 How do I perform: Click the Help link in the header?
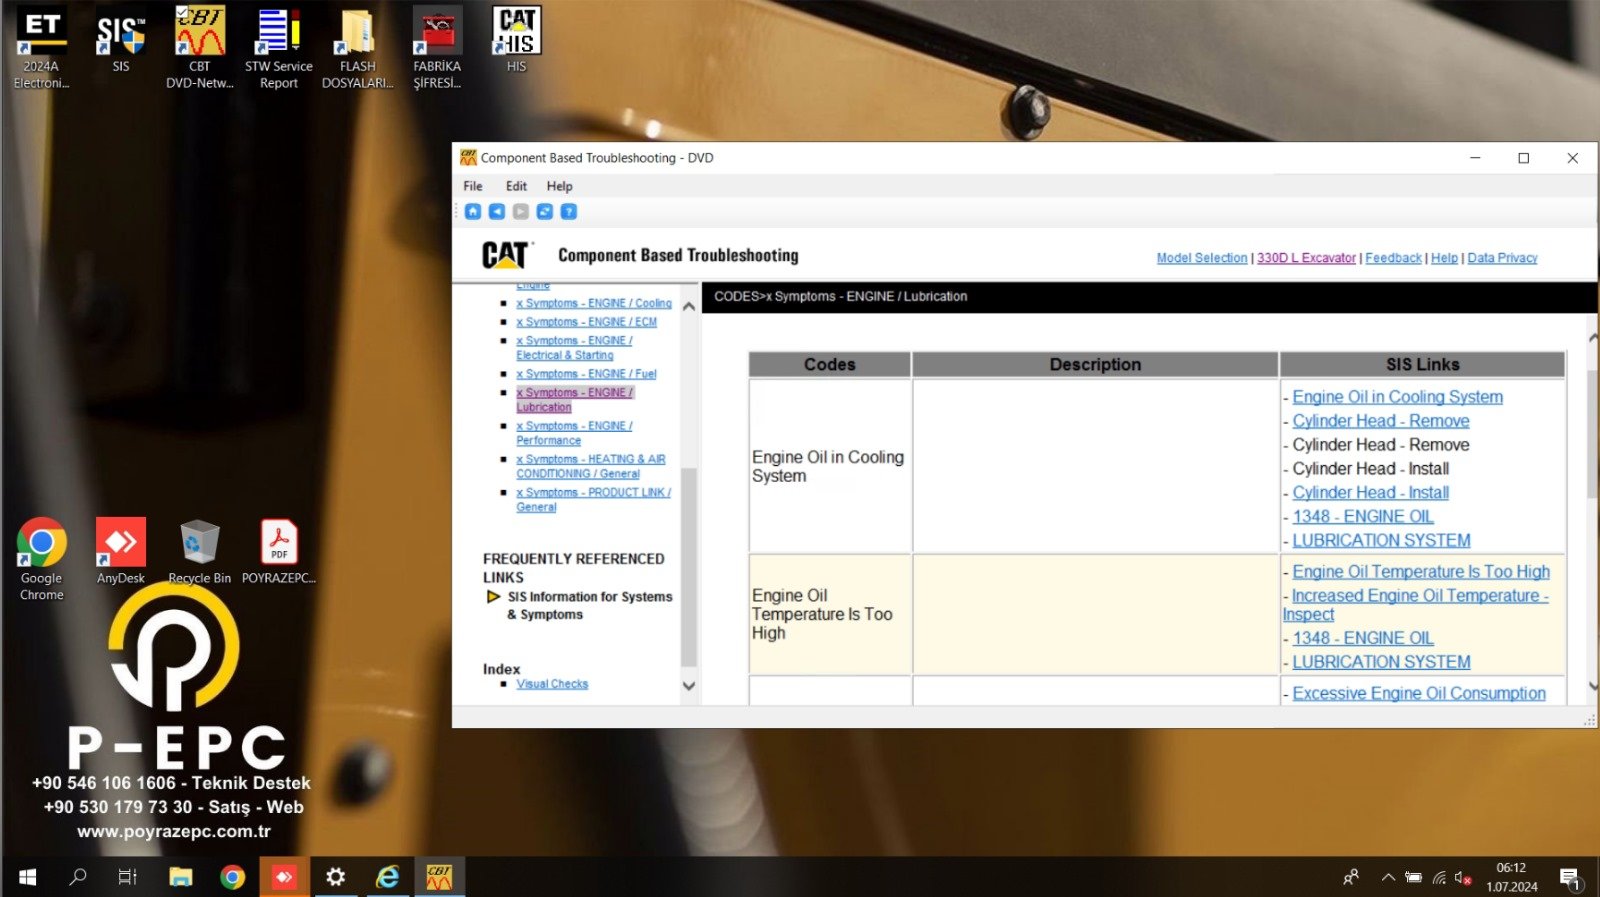1444,258
